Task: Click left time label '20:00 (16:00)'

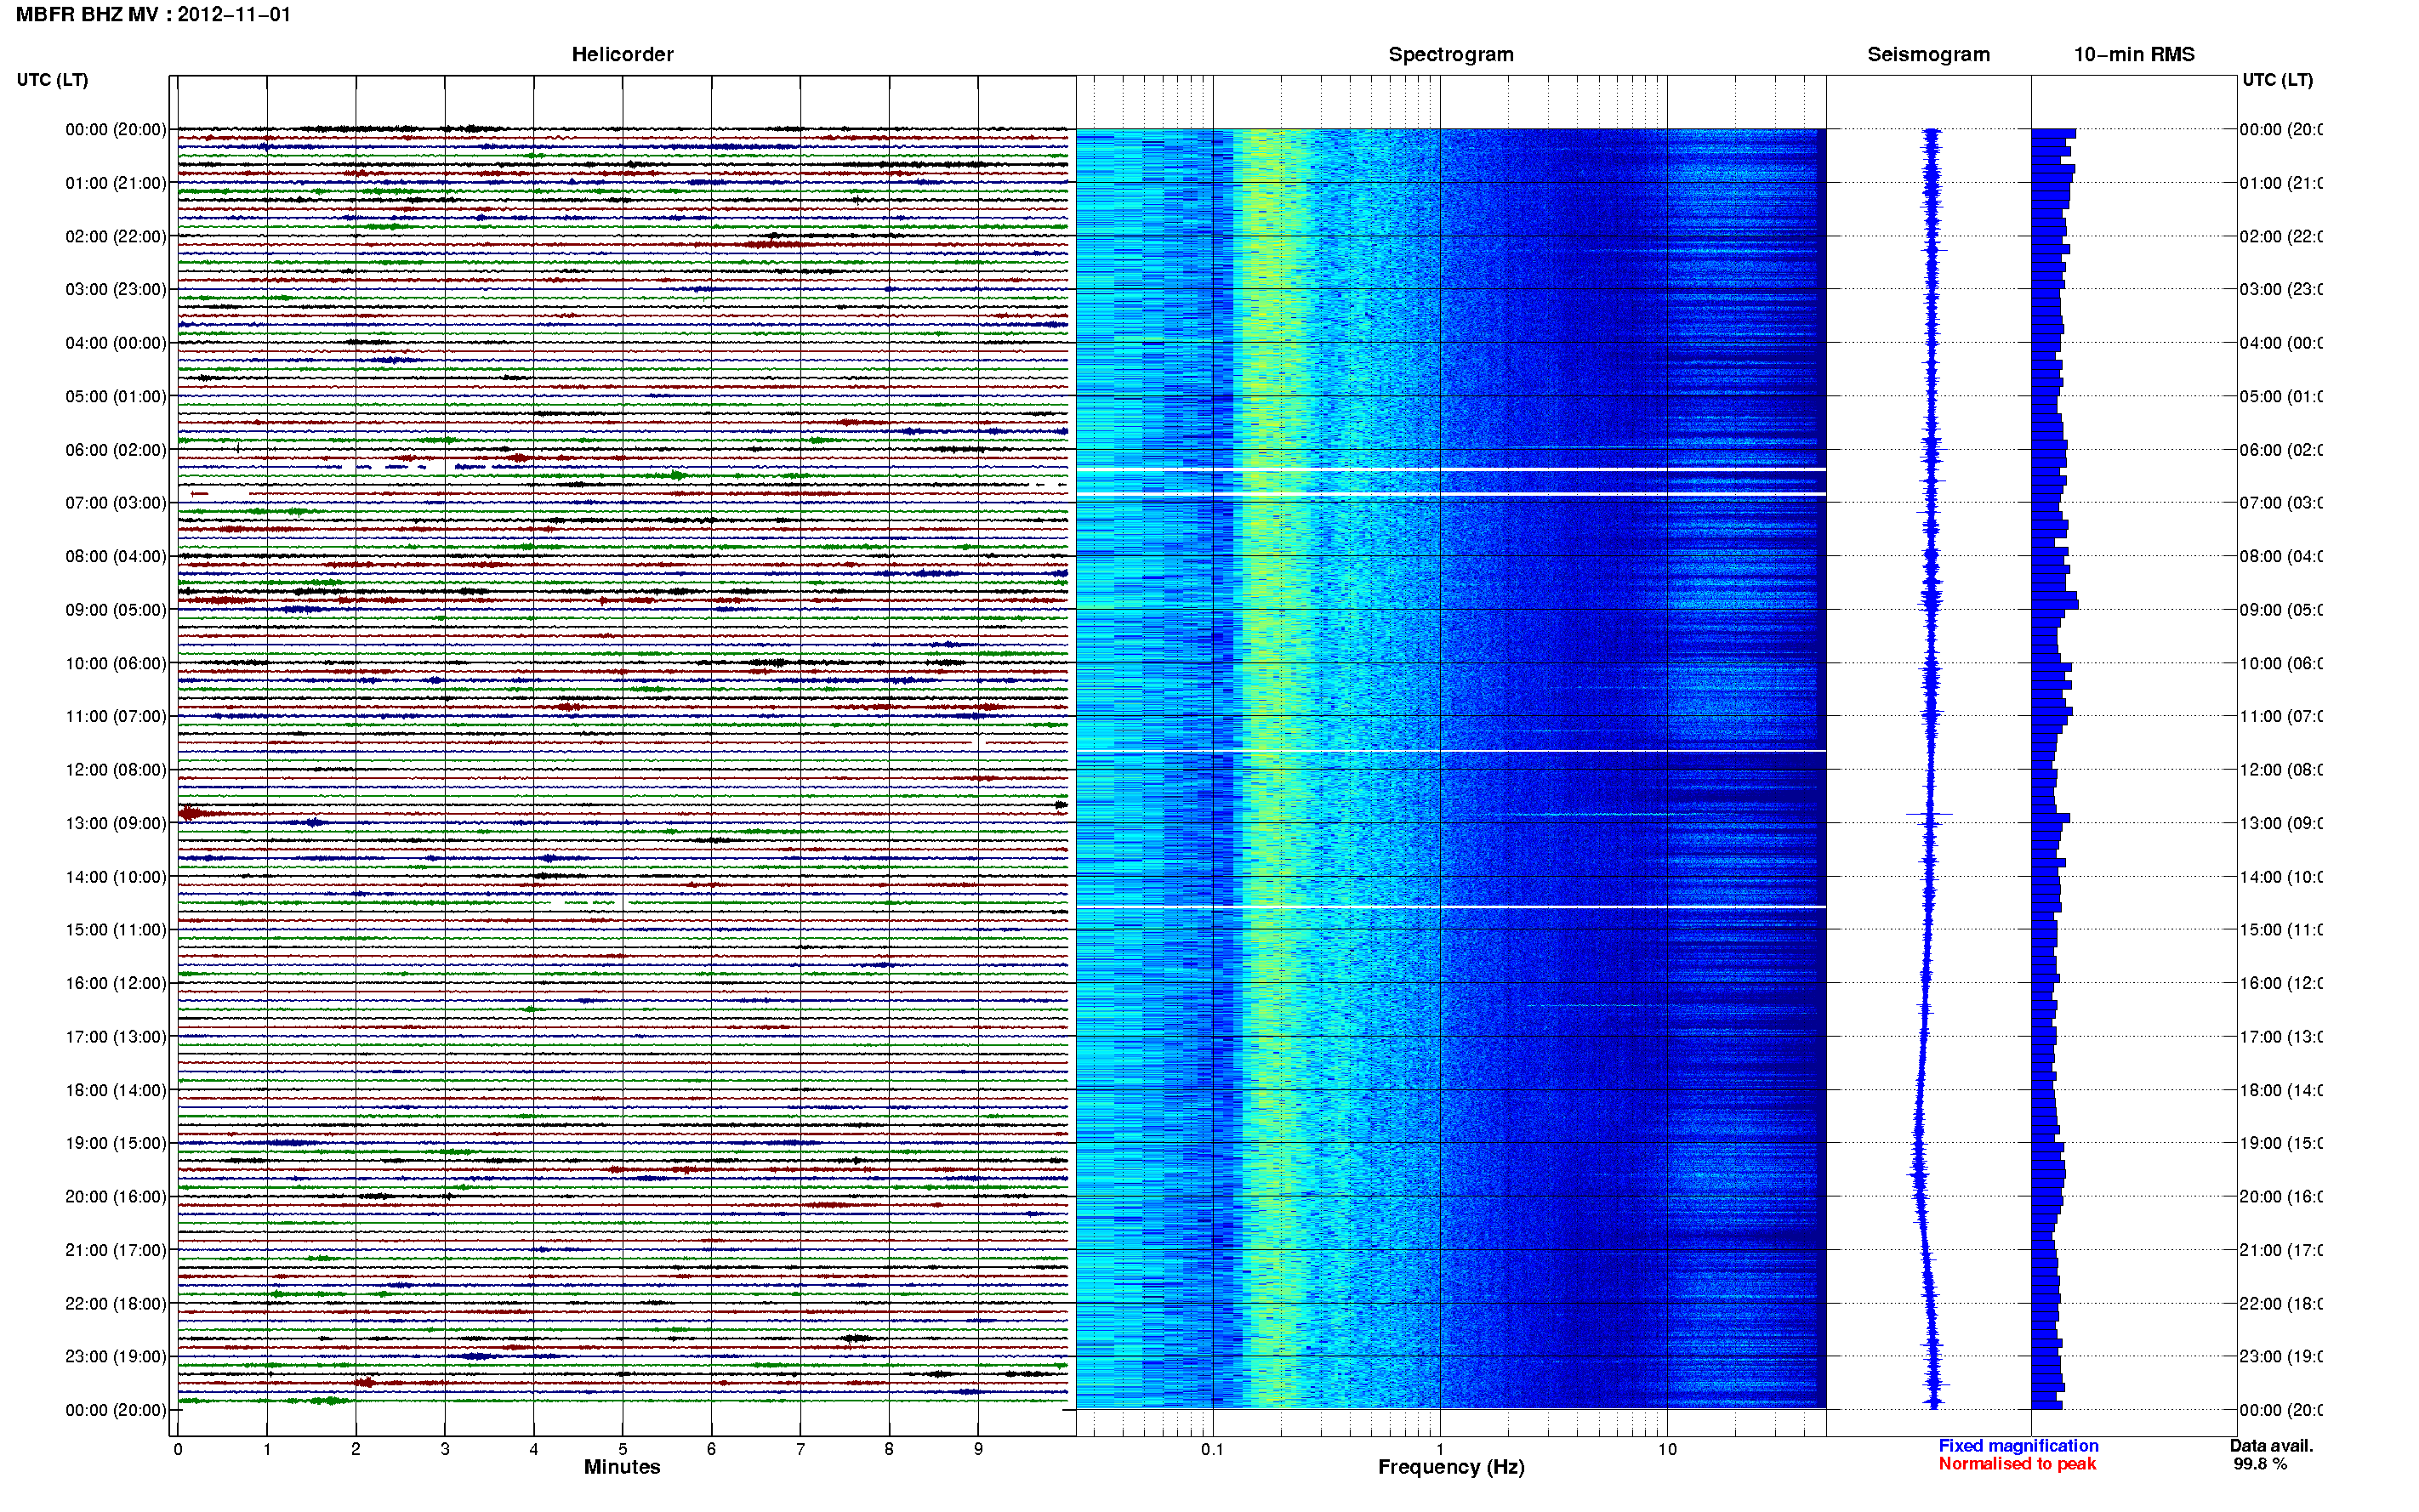Action: tap(116, 1197)
